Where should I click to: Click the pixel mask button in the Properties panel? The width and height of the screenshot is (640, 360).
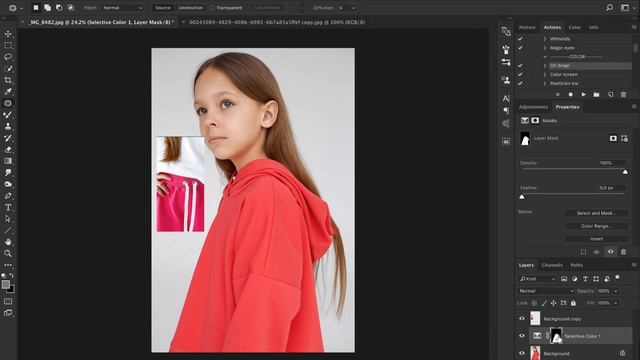[x=613, y=138]
